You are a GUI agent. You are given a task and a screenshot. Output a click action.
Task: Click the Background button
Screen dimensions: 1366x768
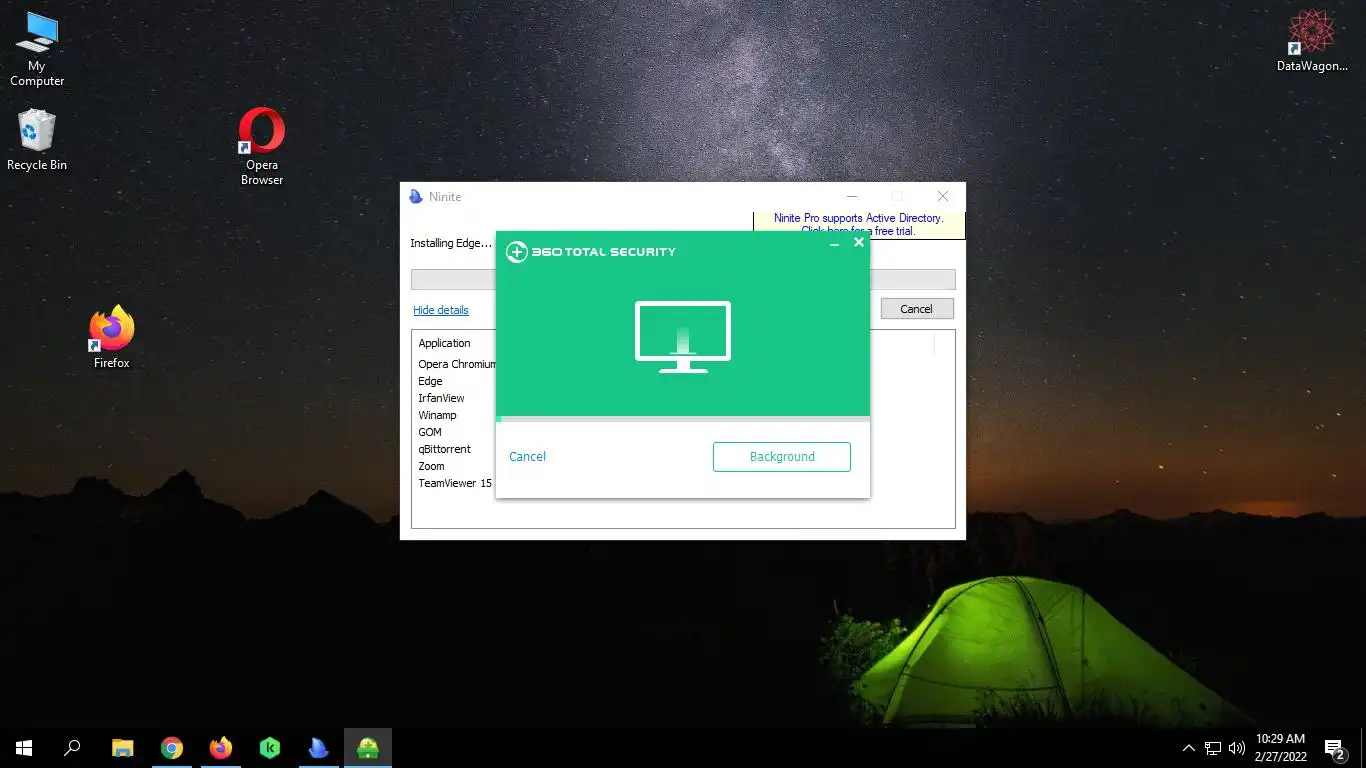click(x=782, y=456)
